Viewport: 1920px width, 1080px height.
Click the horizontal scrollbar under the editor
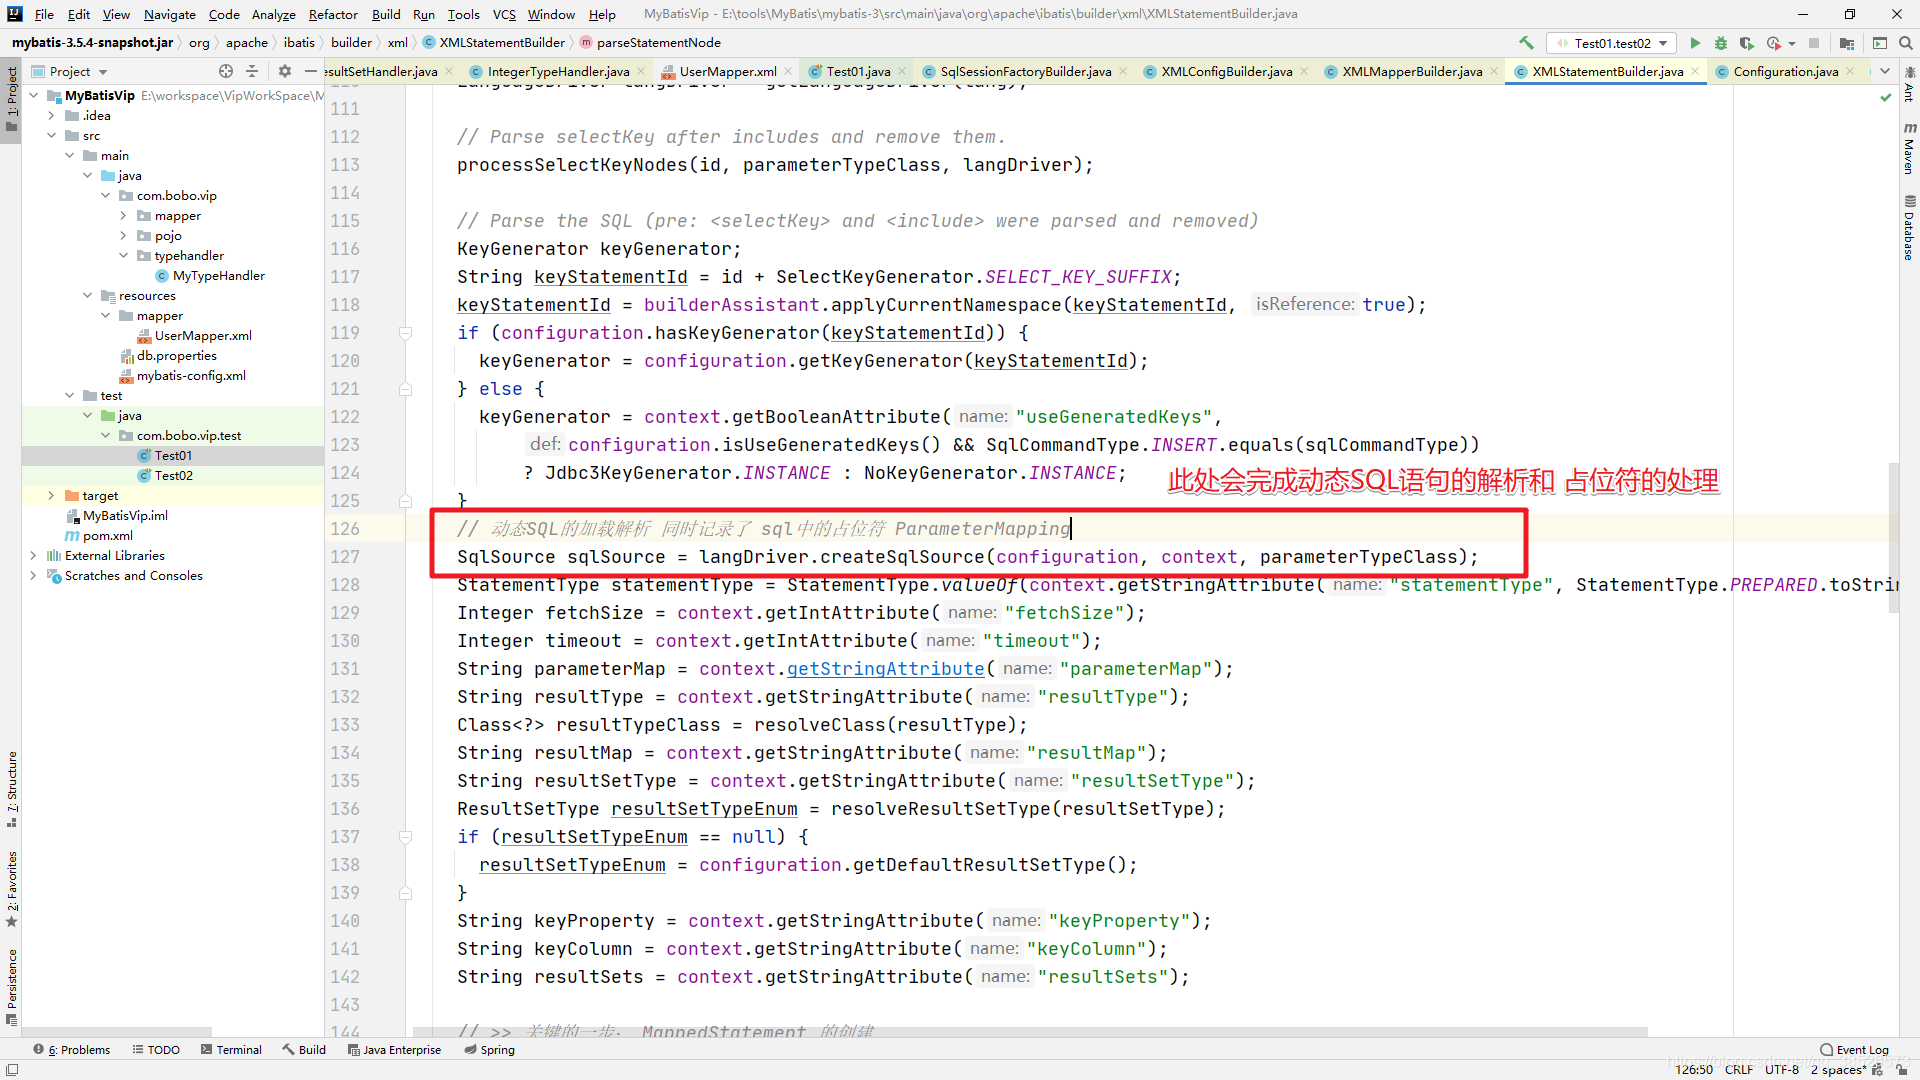1030,1032
